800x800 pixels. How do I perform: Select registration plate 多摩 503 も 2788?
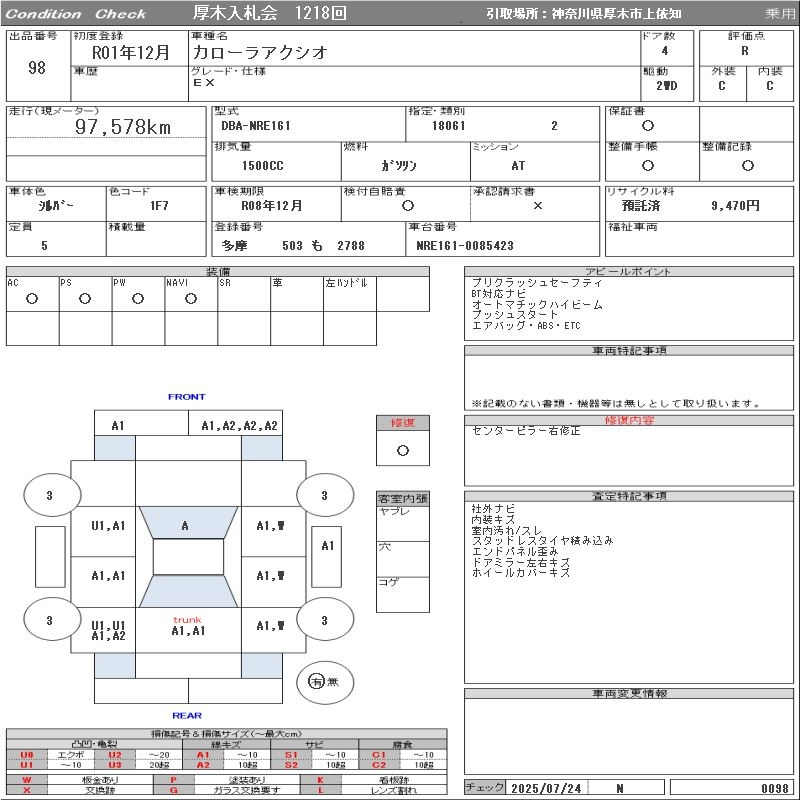pyautogui.click(x=293, y=246)
